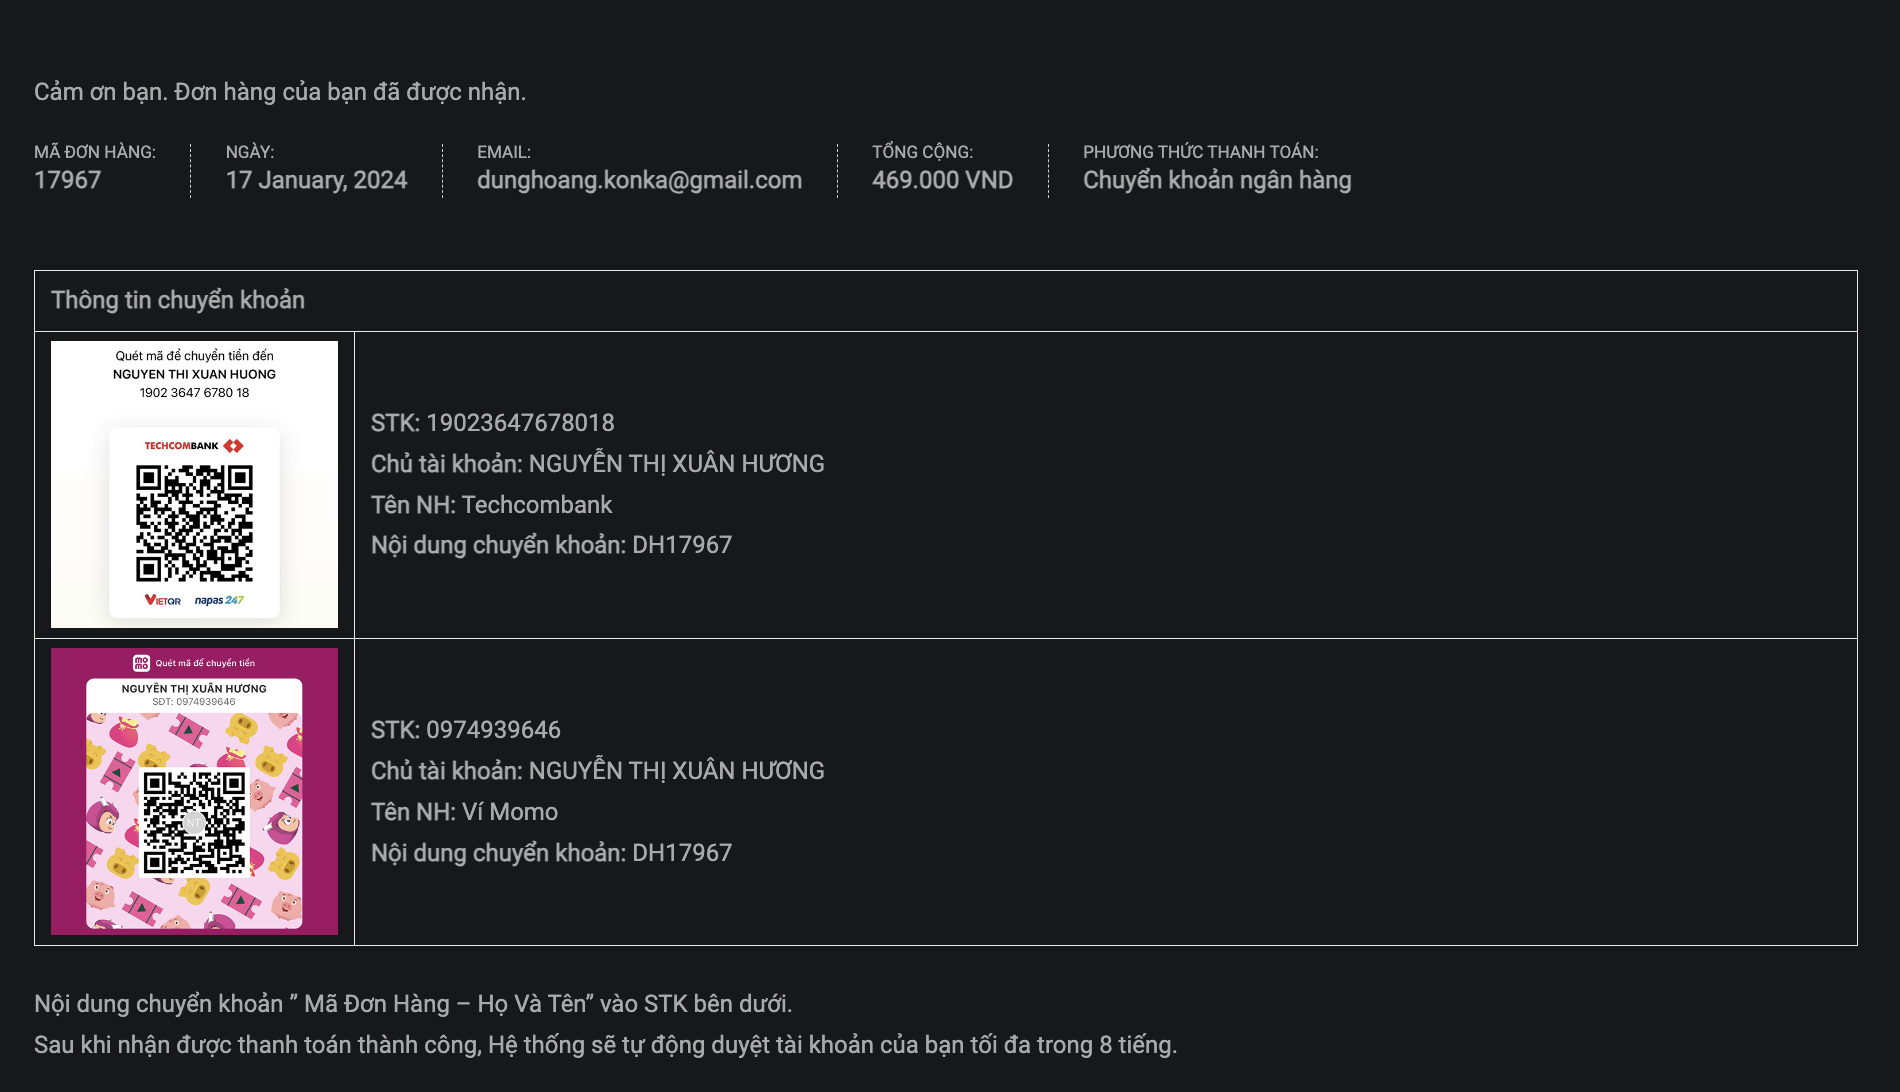Click the Momo logo icon
The width and height of the screenshot is (1900, 1092).
click(x=141, y=663)
